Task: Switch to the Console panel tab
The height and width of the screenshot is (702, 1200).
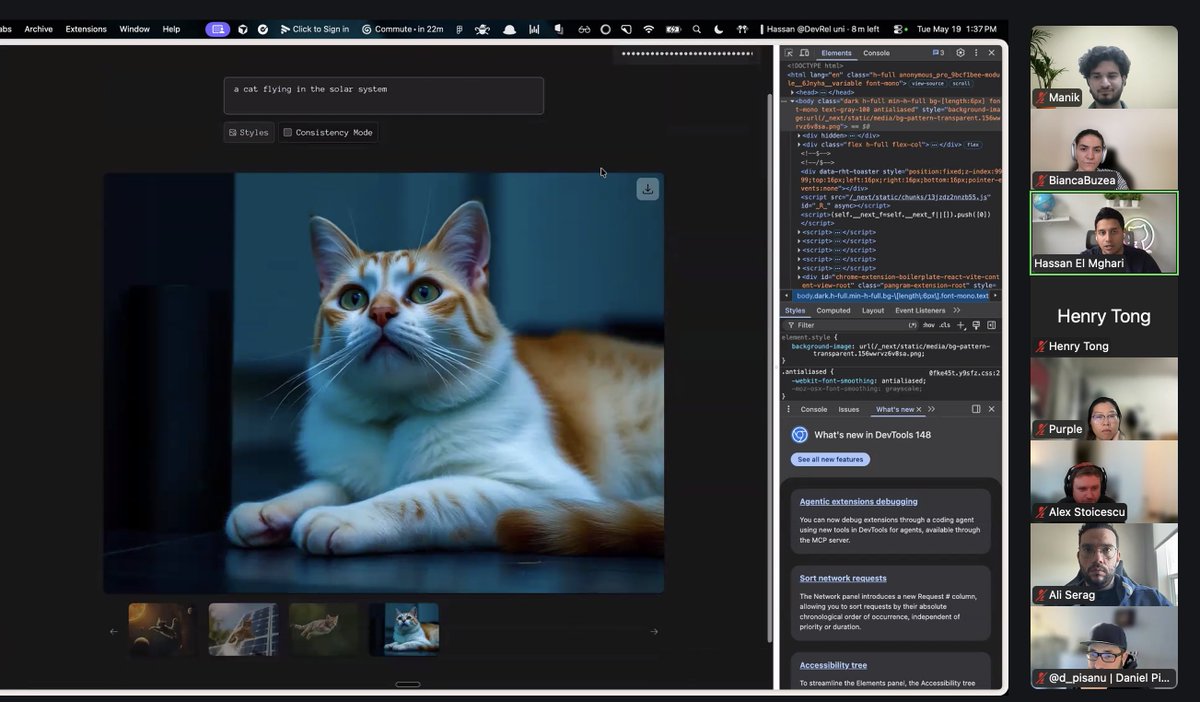Action: click(876, 53)
